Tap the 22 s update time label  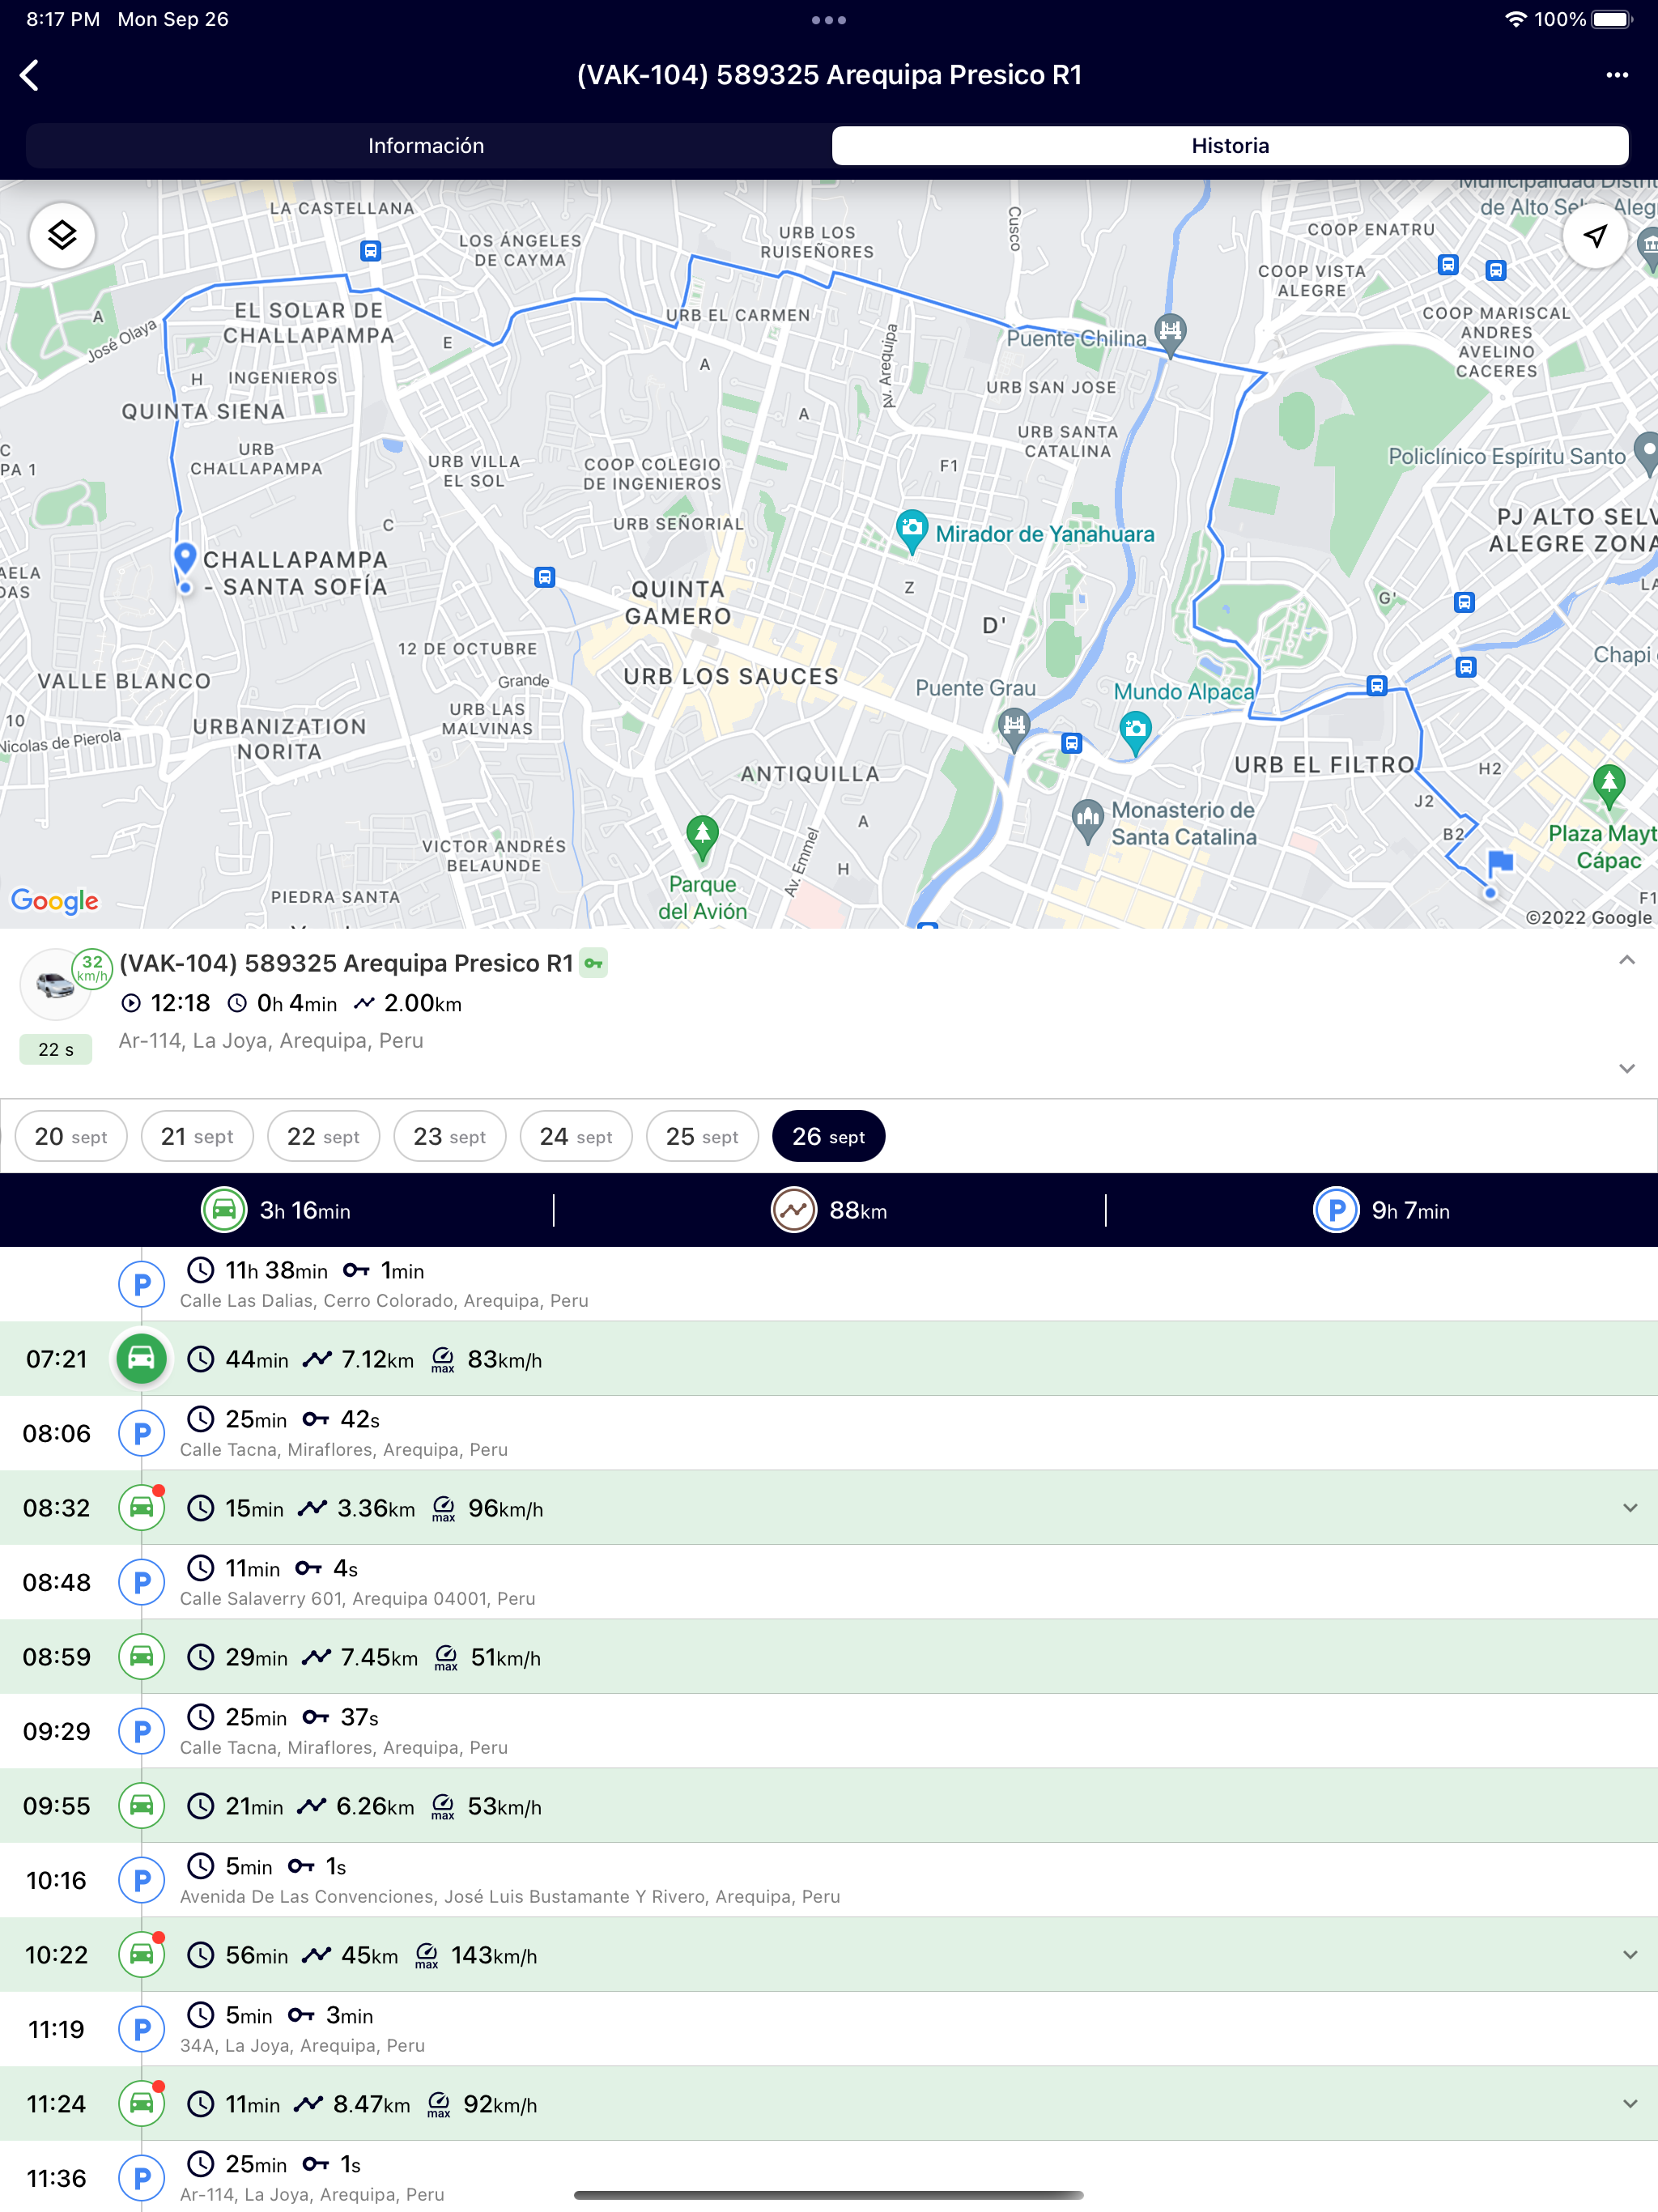(56, 1050)
